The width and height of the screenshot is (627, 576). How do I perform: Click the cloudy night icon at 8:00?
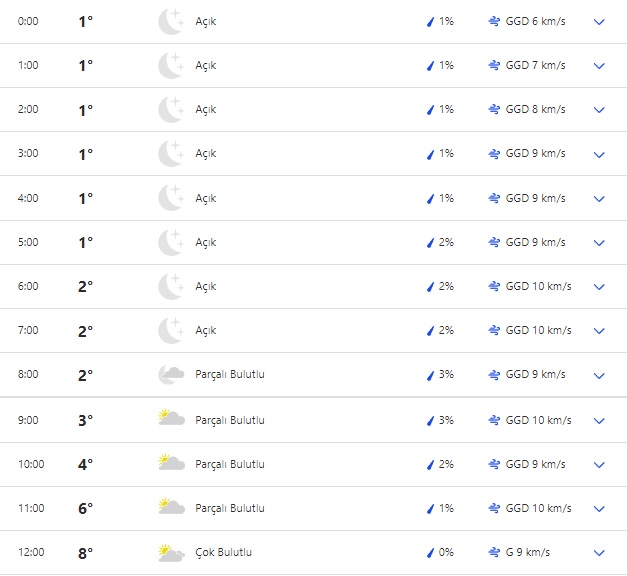[x=171, y=375]
